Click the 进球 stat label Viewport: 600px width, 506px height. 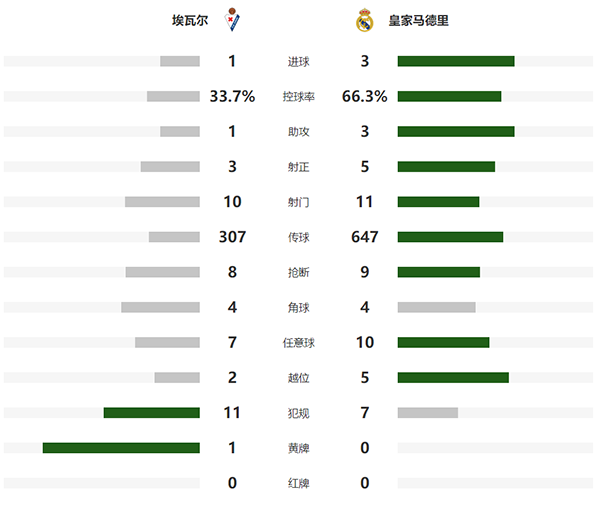pos(298,62)
